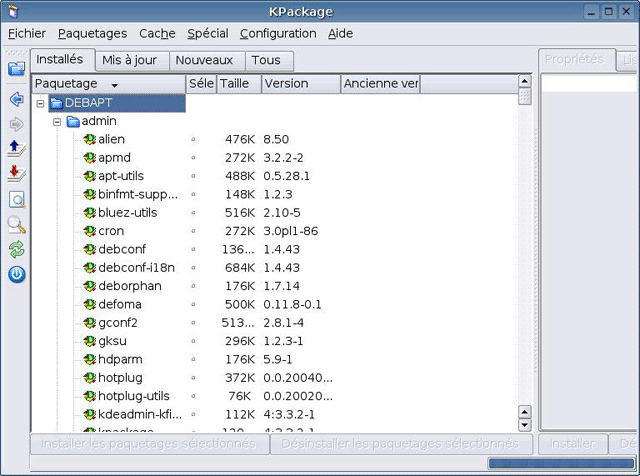Screen dimensions: 640x476
Task: Select the debconf-i18n package name
Action: (136, 268)
